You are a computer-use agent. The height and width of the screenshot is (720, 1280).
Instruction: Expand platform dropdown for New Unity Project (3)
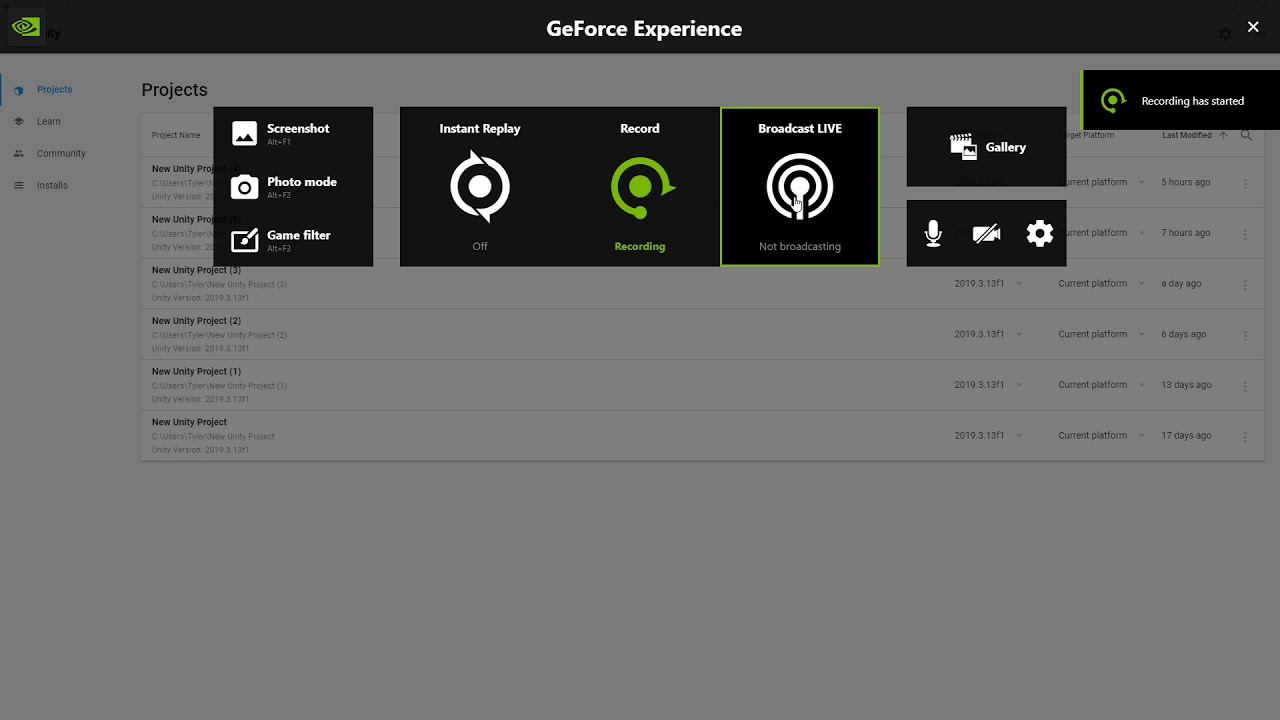(1142, 284)
